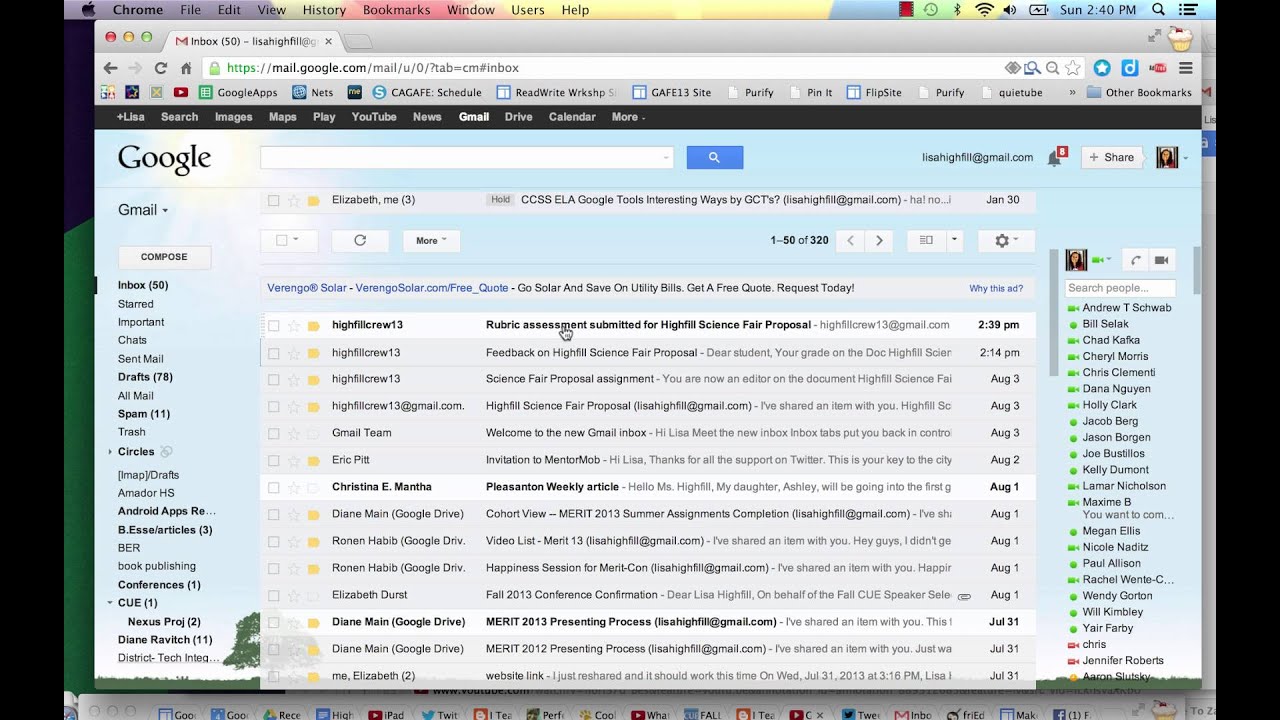The height and width of the screenshot is (720, 1280).
Task: Show search options arrow in Gmail search box
Action: [666, 157]
